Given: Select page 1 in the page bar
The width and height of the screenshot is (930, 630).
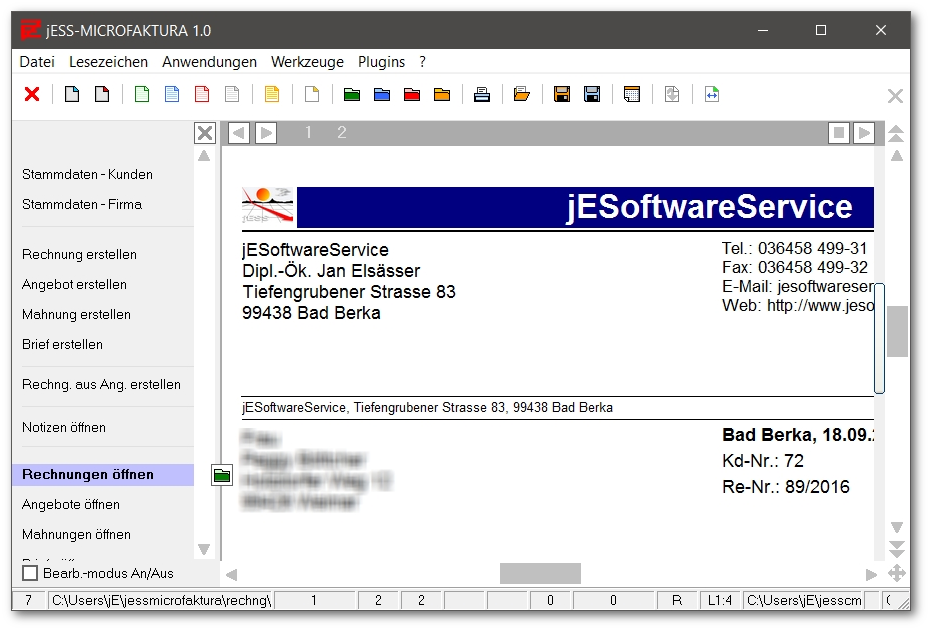Looking at the screenshot, I should coord(308,132).
